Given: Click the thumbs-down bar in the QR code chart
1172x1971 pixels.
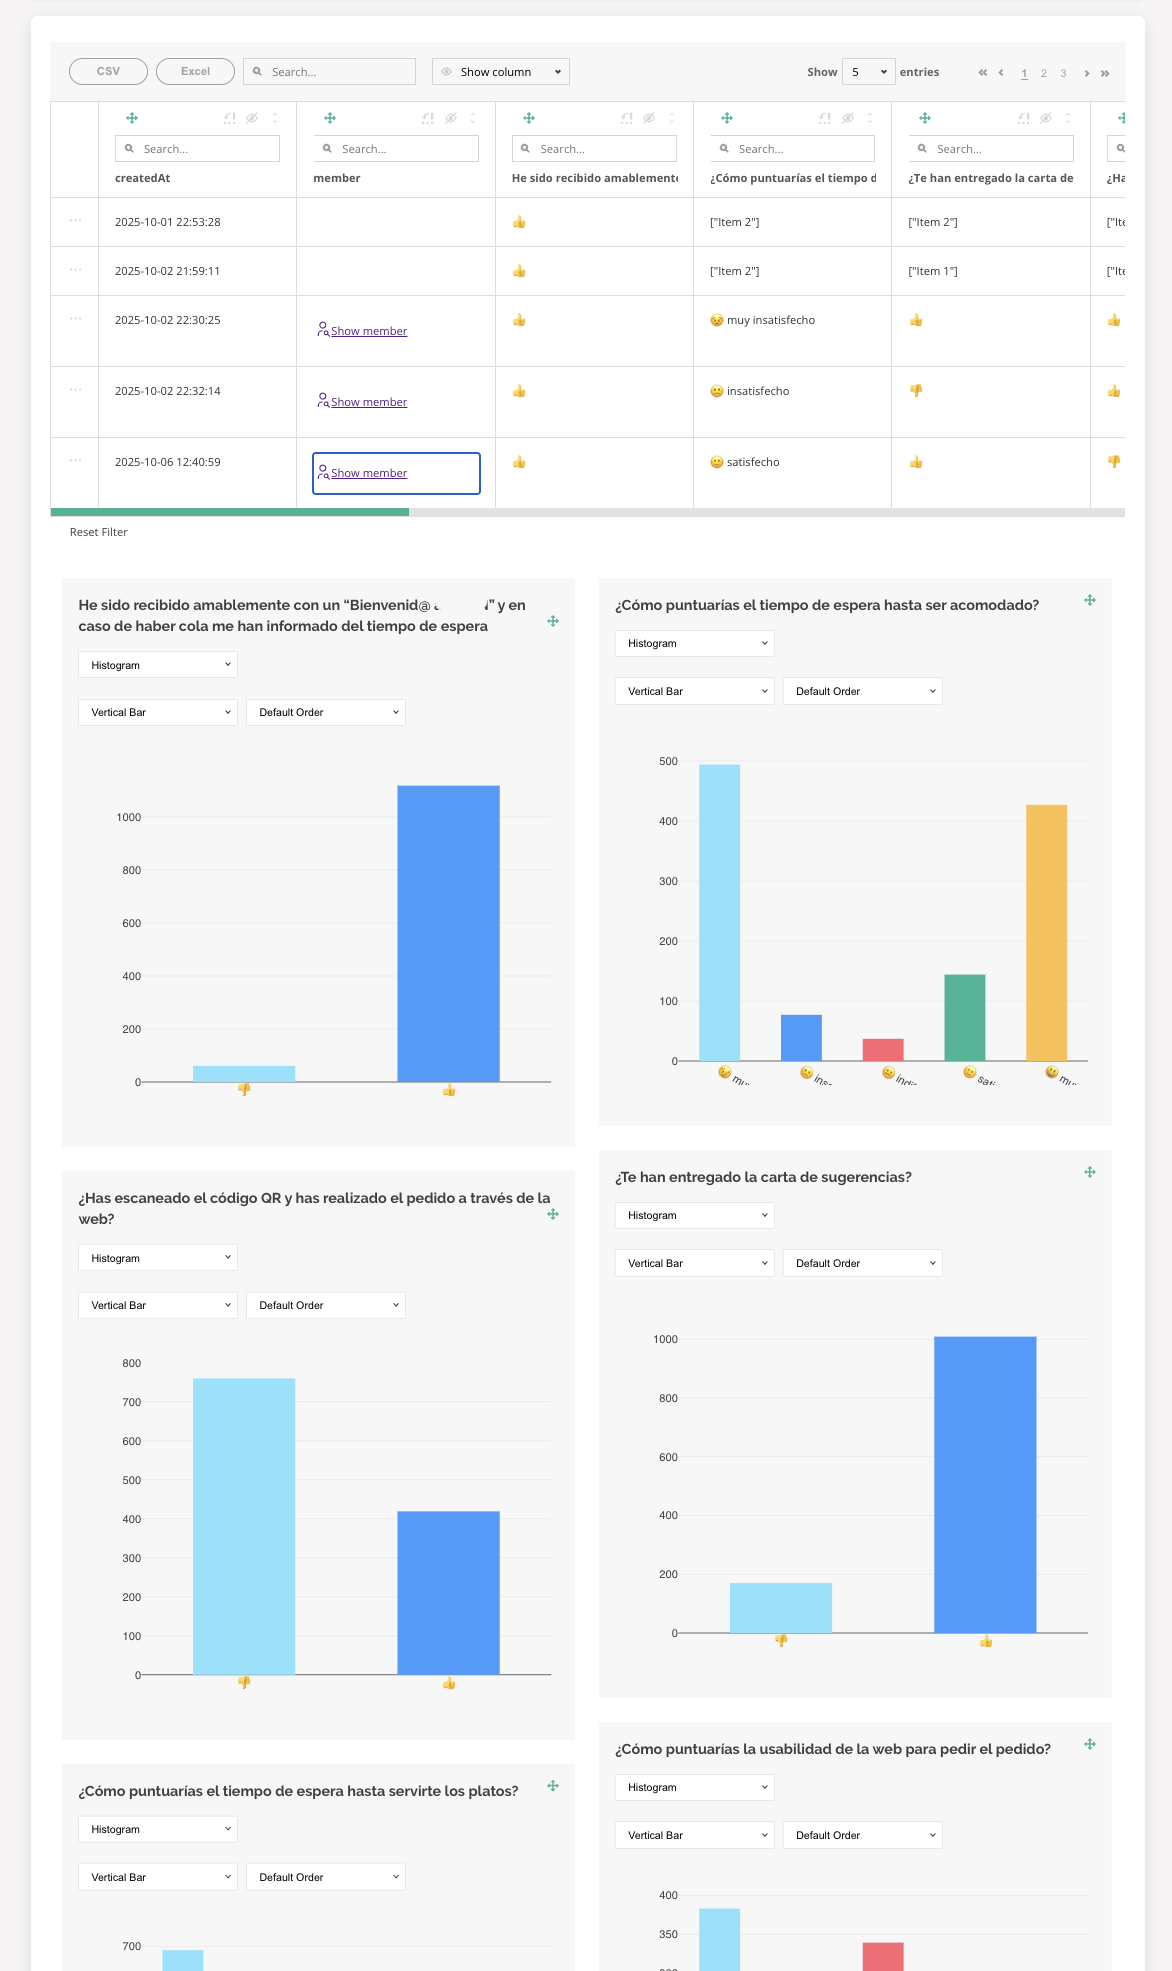Looking at the screenshot, I should pos(244,1527).
